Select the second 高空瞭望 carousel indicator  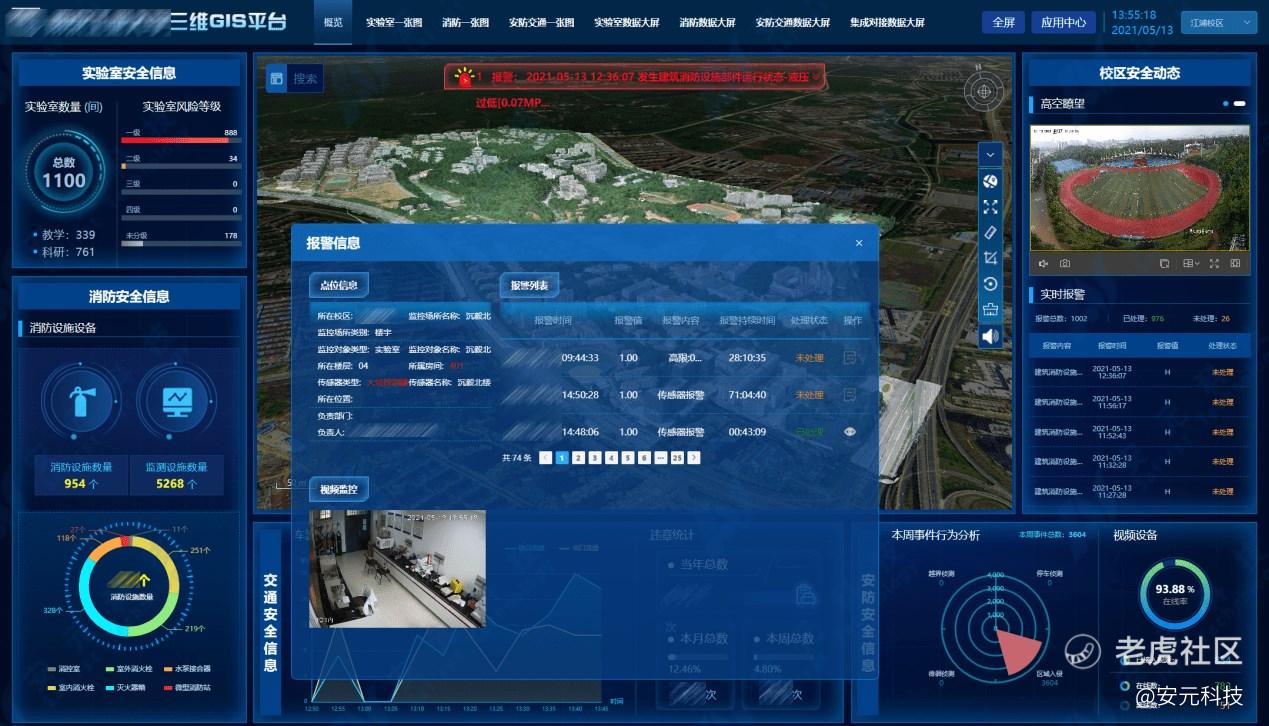(1240, 103)
